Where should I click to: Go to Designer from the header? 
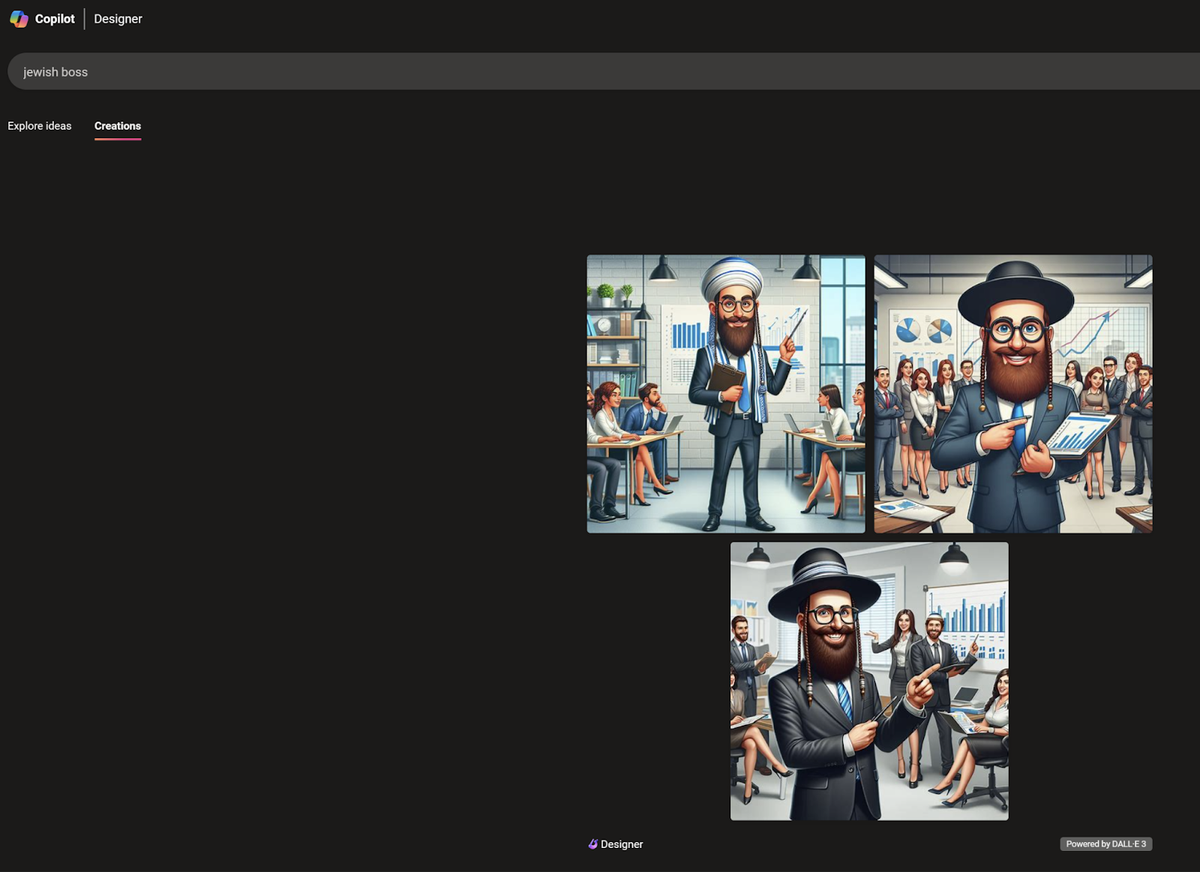point(118,19)
